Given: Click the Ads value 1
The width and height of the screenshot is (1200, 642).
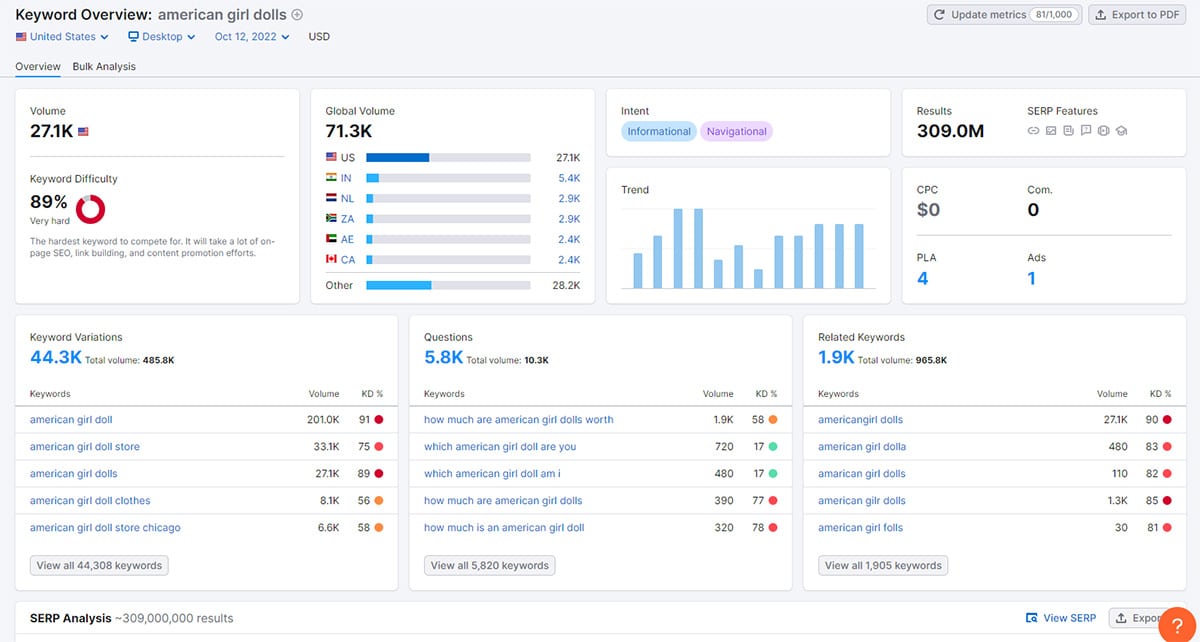Looking at the screenshot, I should pyautogui.click(x=1032, y=279).
